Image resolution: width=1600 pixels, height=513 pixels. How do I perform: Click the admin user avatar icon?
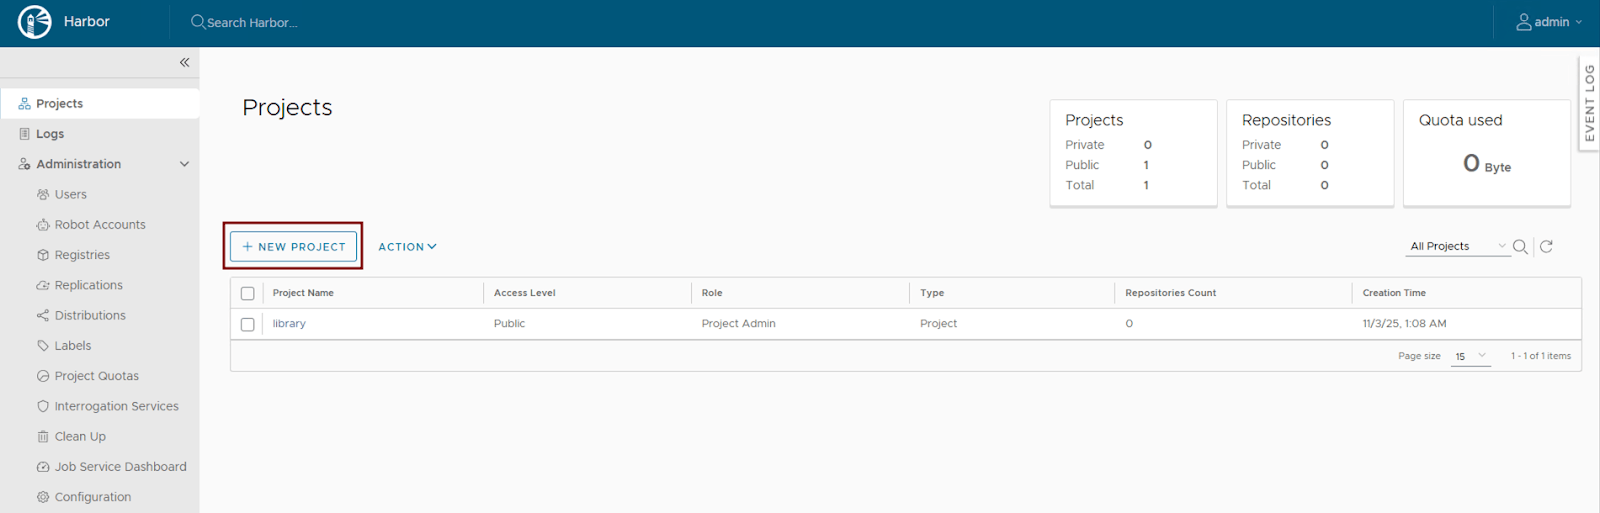click(x=1524, y=22)
